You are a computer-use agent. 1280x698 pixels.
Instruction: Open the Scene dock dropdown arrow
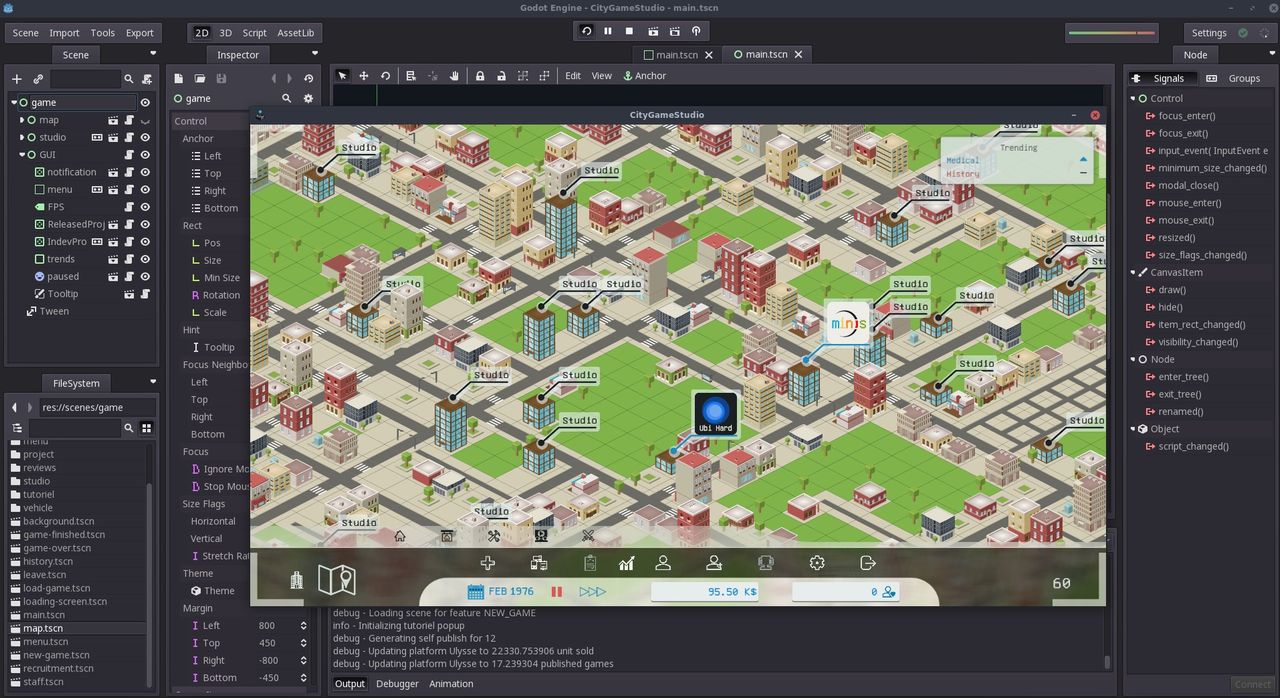(153, 54)
